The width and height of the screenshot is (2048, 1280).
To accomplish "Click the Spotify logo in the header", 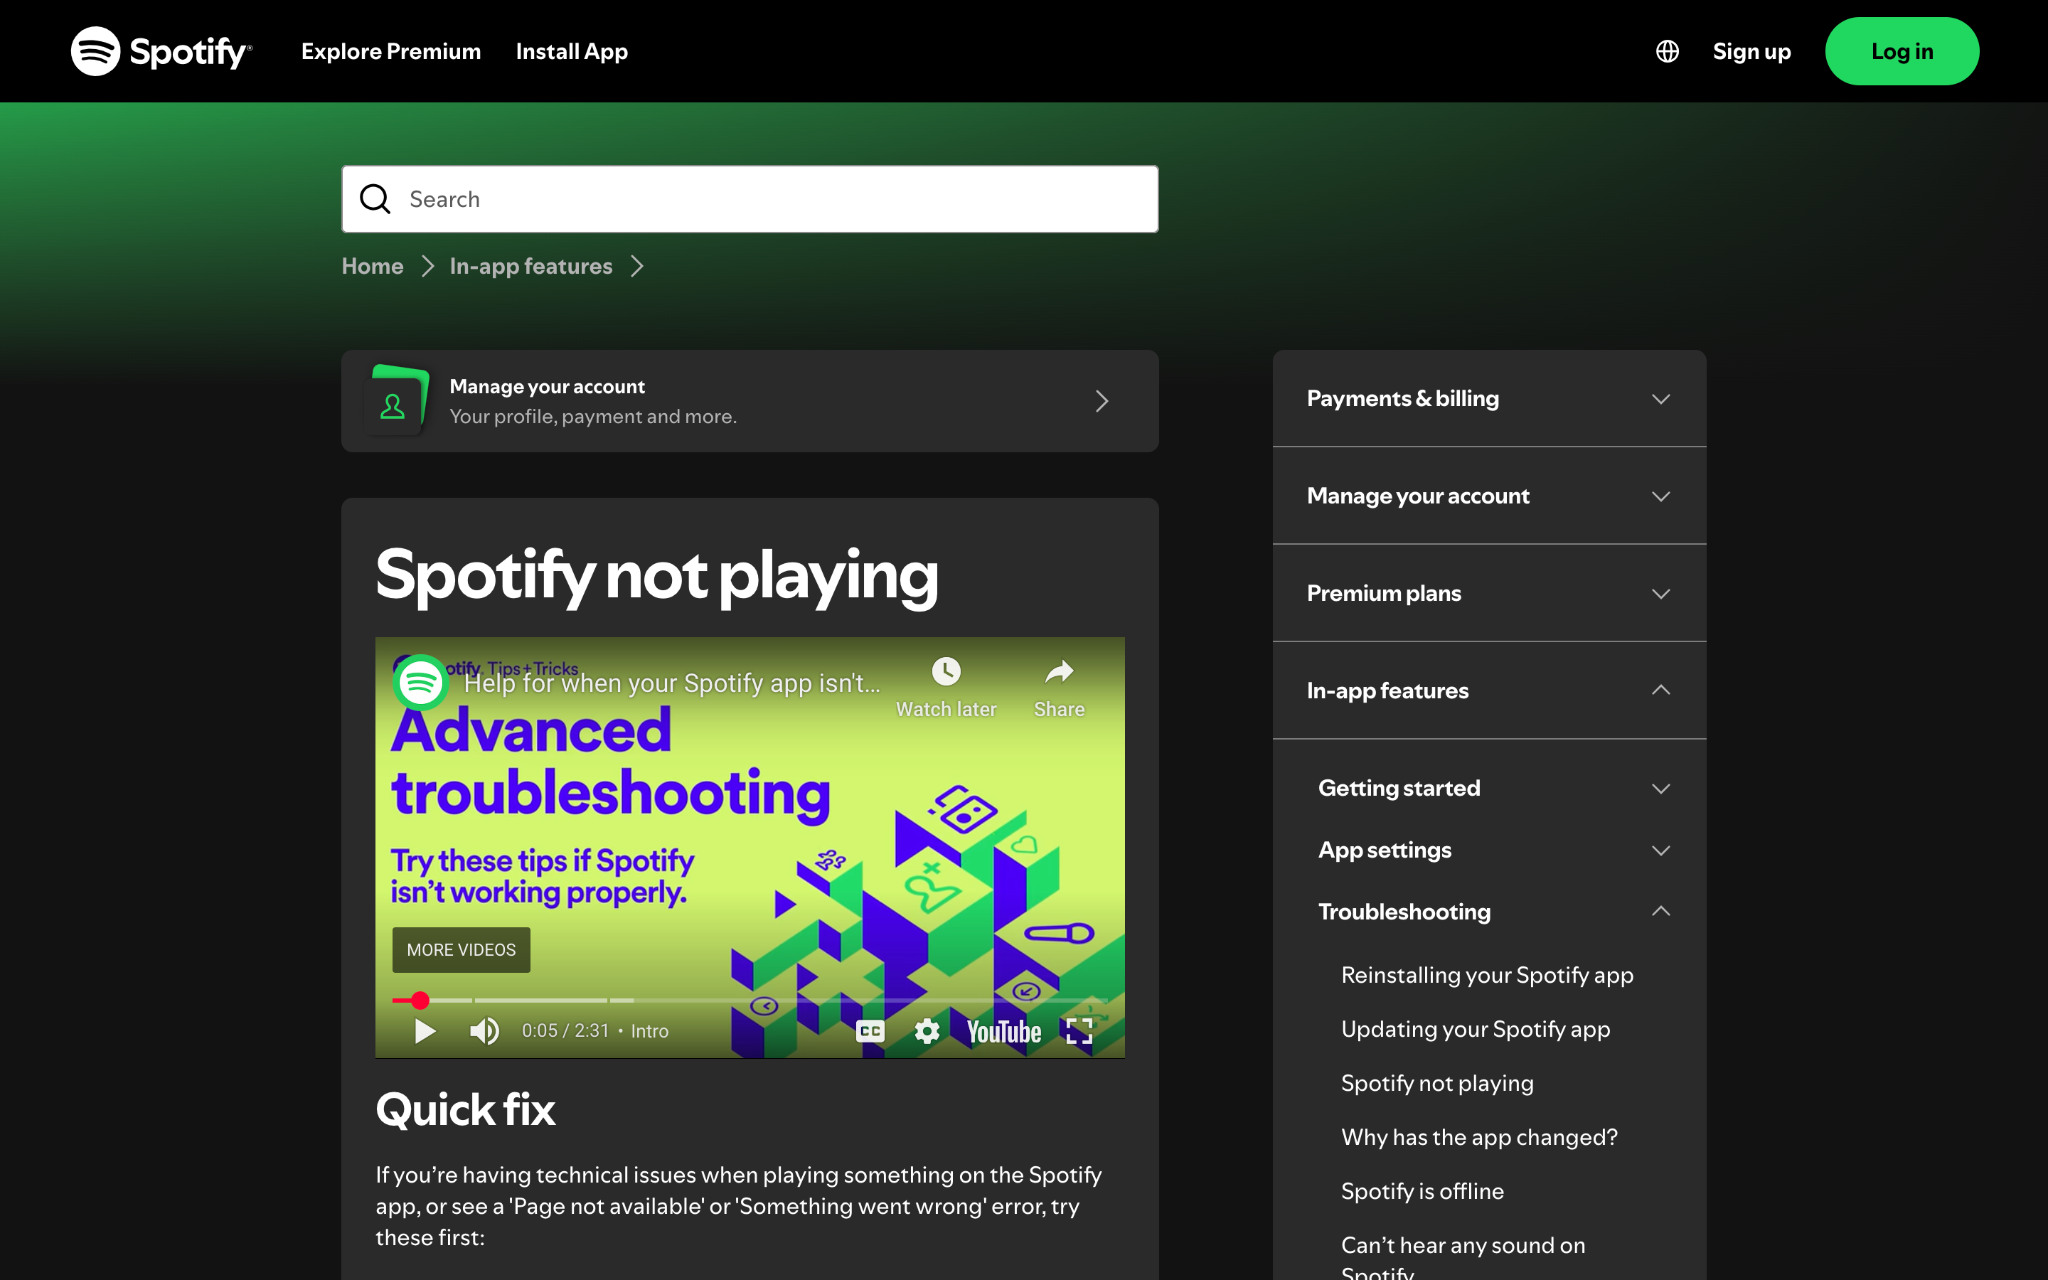I will (161, 51).
